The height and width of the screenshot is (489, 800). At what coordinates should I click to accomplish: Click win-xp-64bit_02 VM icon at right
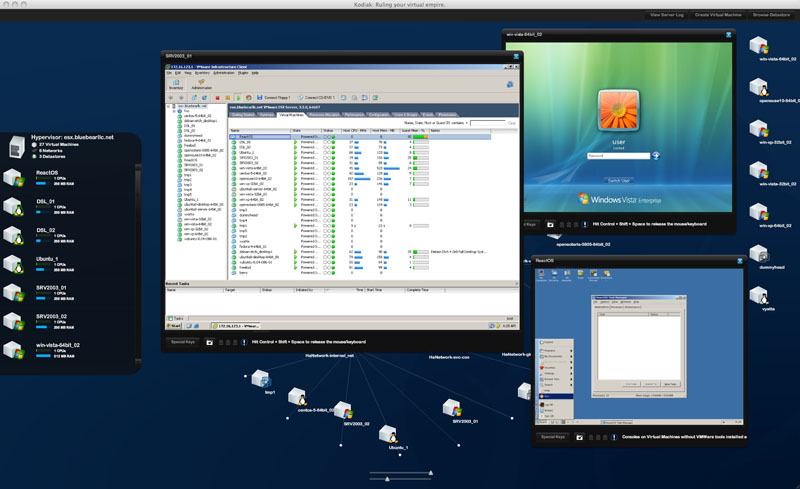tap(759, 212)
